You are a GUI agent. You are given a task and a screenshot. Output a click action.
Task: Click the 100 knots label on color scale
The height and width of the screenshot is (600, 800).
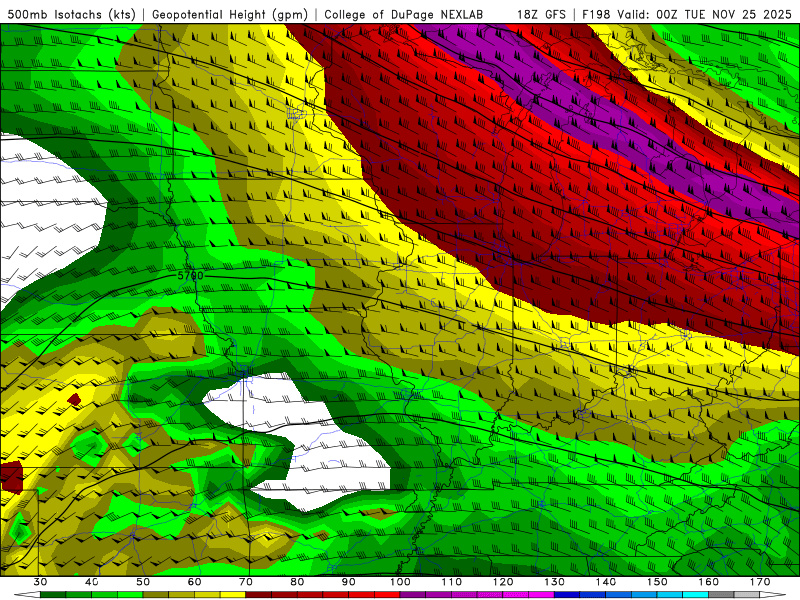pyautogui.click(x=400, y=582)
